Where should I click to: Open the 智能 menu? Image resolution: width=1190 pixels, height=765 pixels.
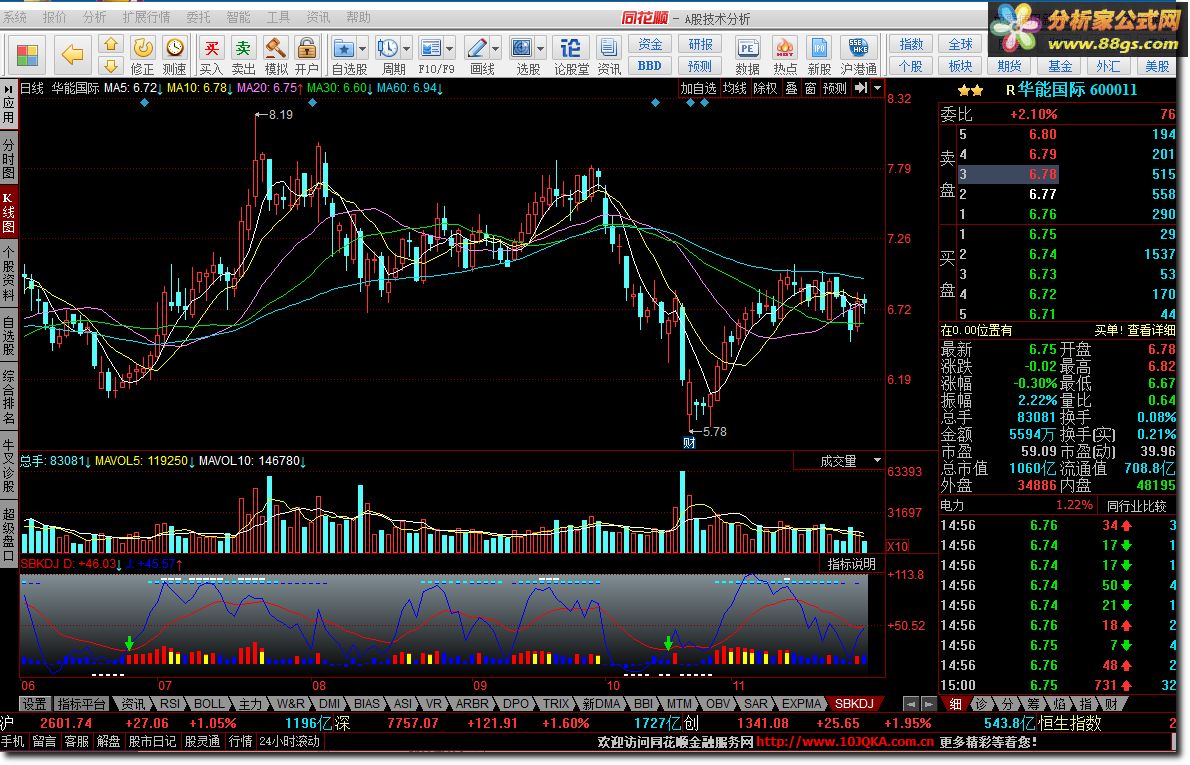pos(238,17)
